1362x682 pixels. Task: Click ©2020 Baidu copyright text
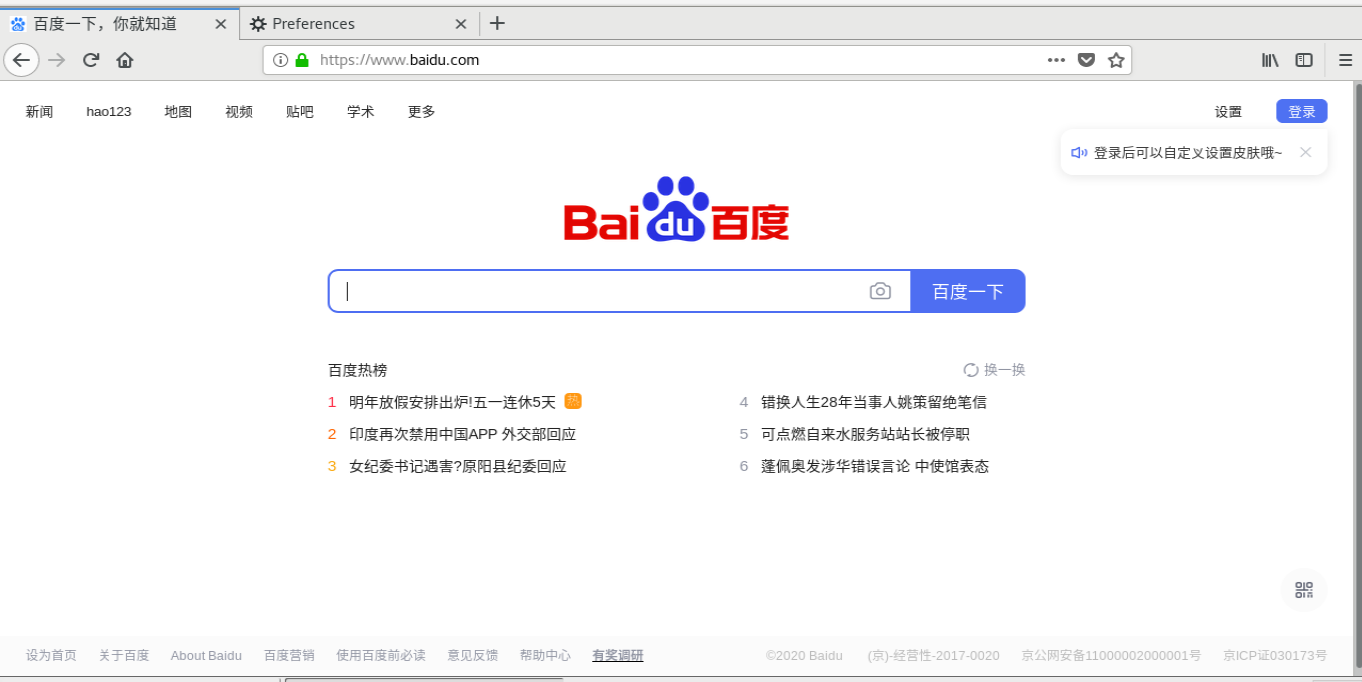click(804, 656)
